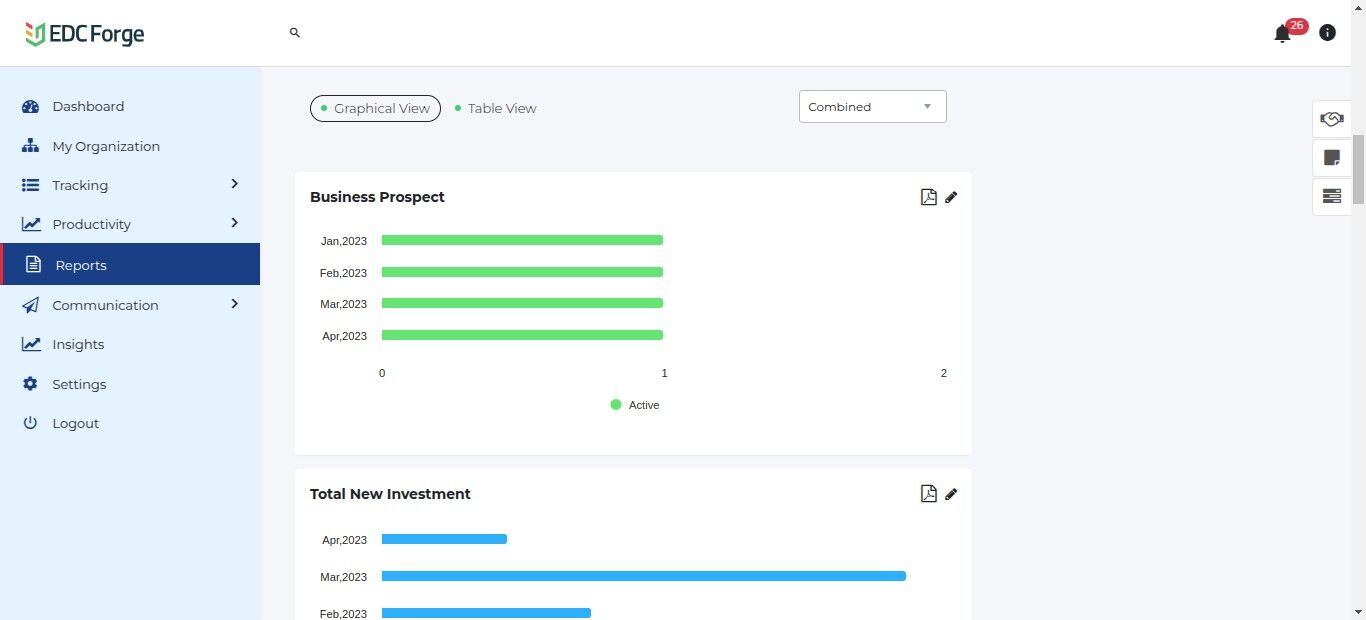The width and height of the screenshot is (1366, 620).
Task: Open the info icon in header
Action: [1327, 33]
